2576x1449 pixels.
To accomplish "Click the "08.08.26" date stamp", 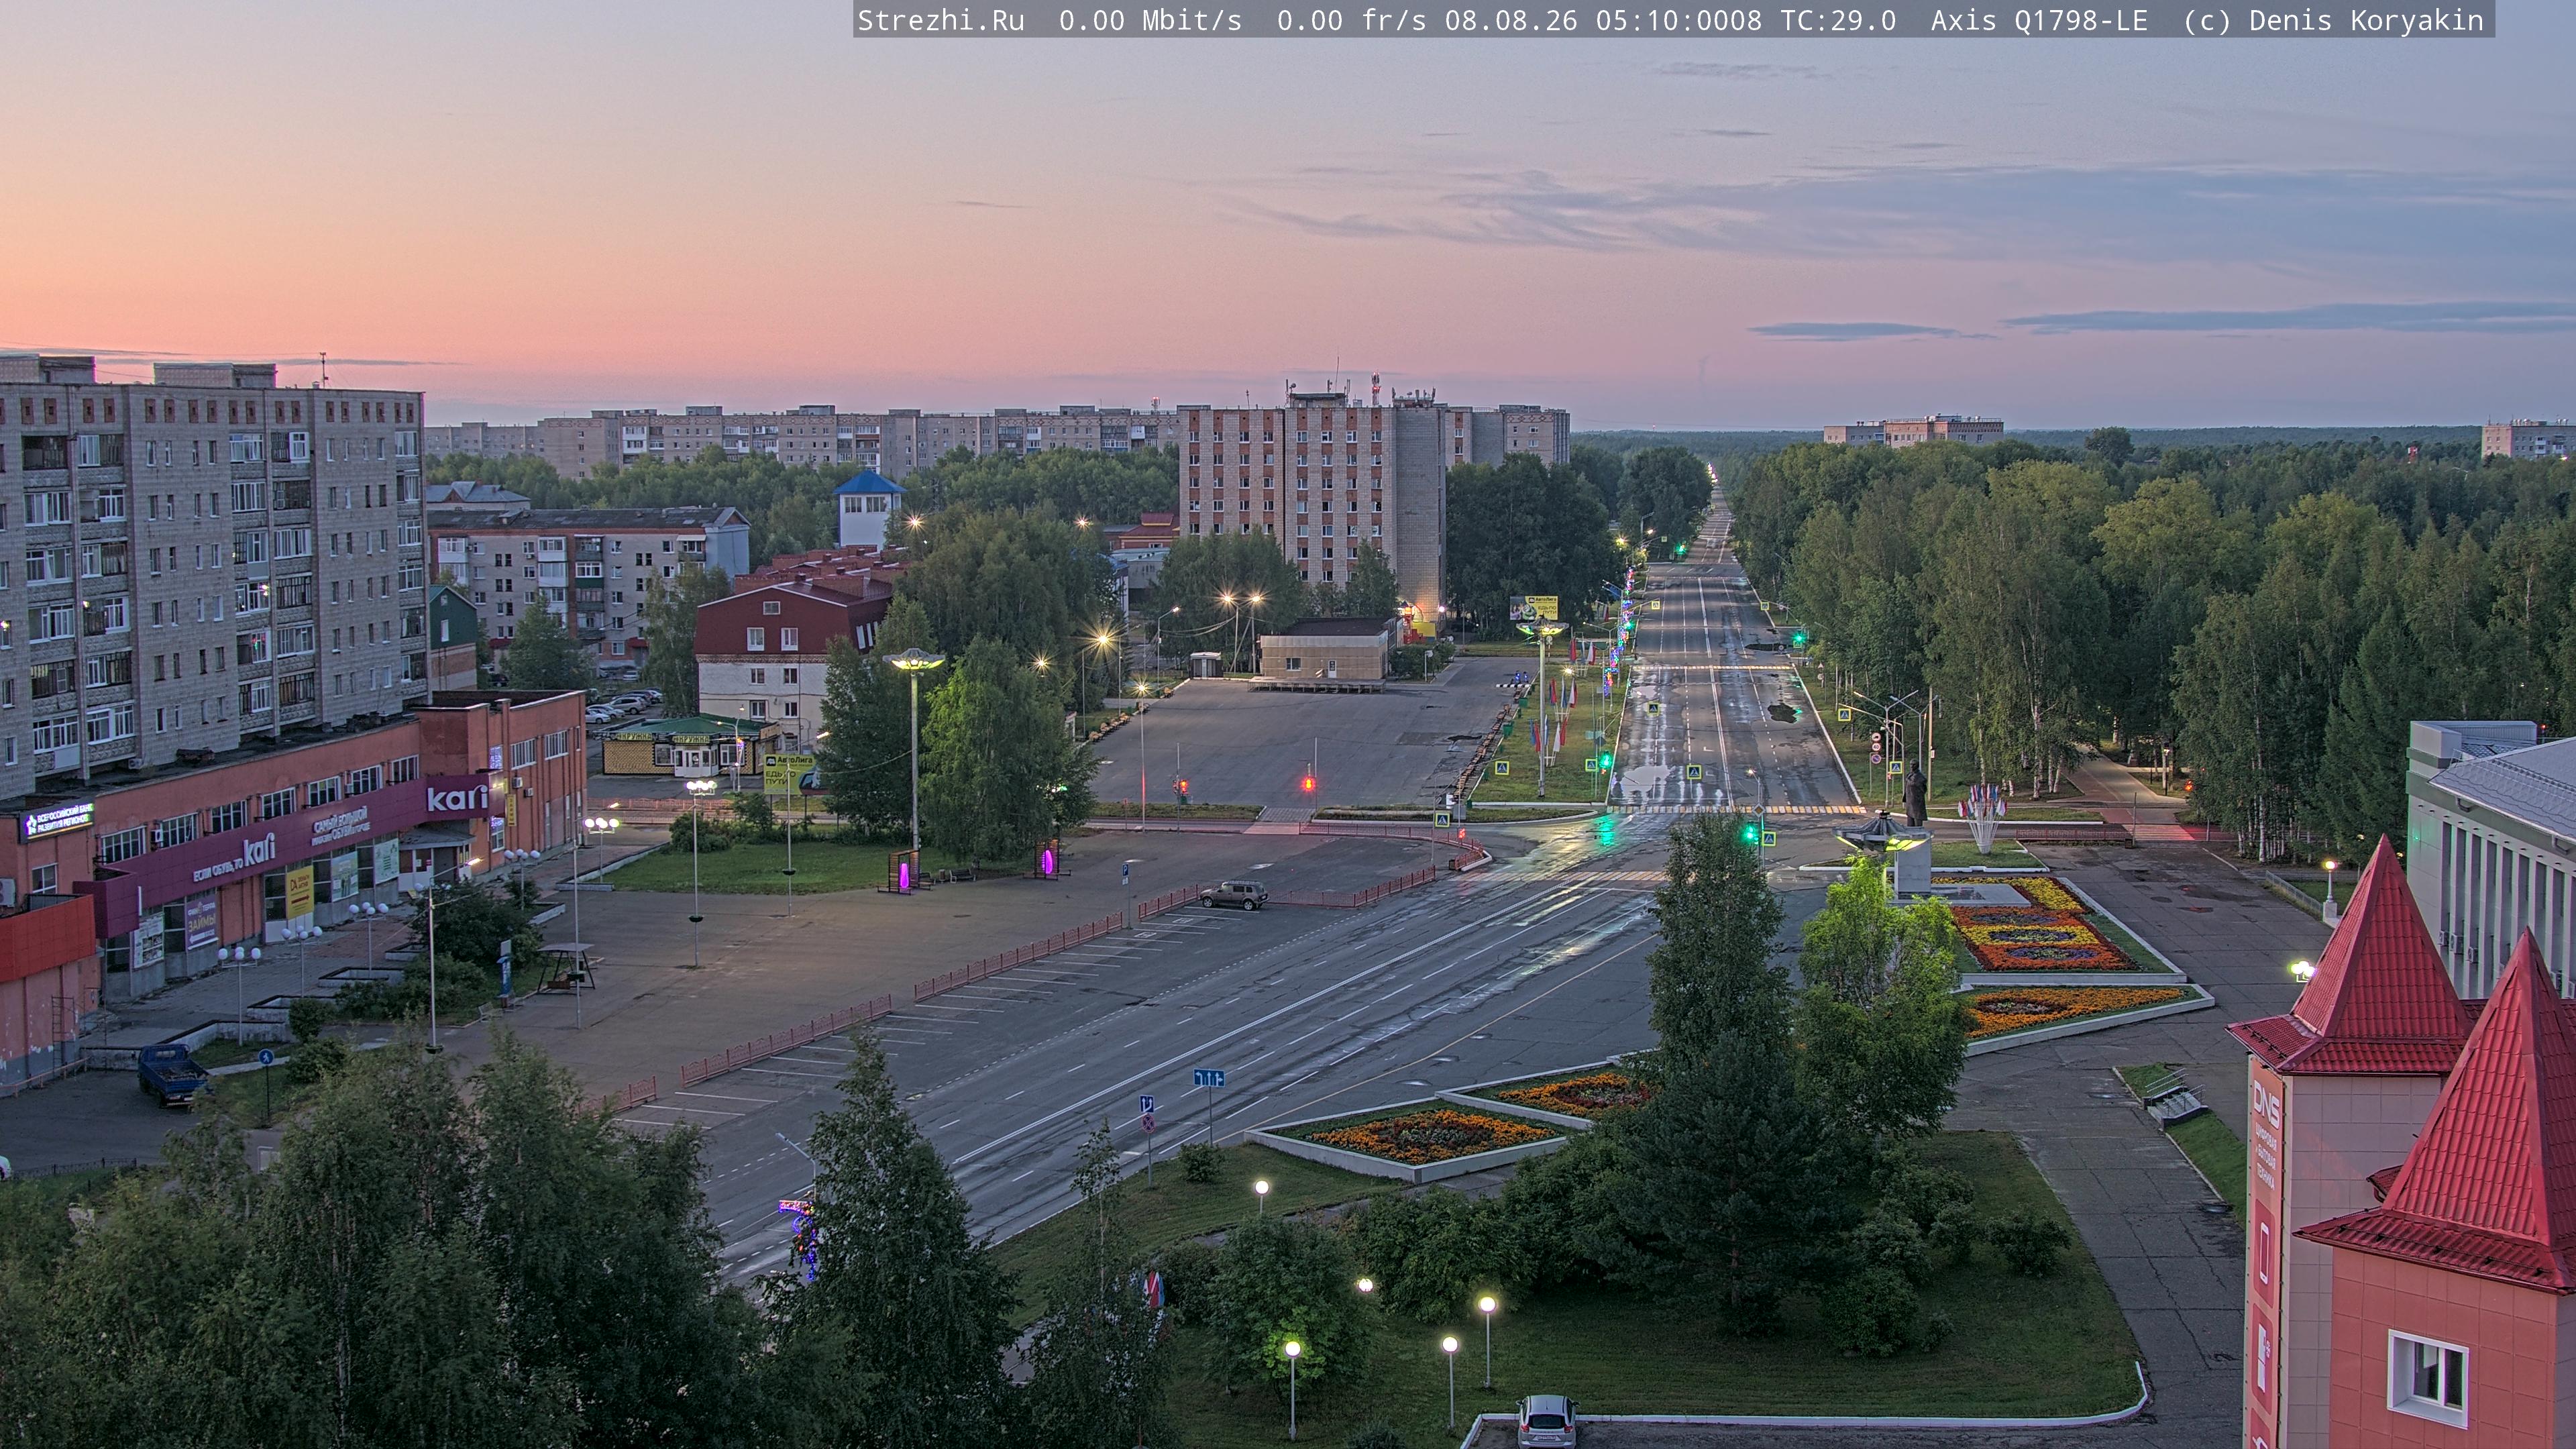I will pos(1511,21).
